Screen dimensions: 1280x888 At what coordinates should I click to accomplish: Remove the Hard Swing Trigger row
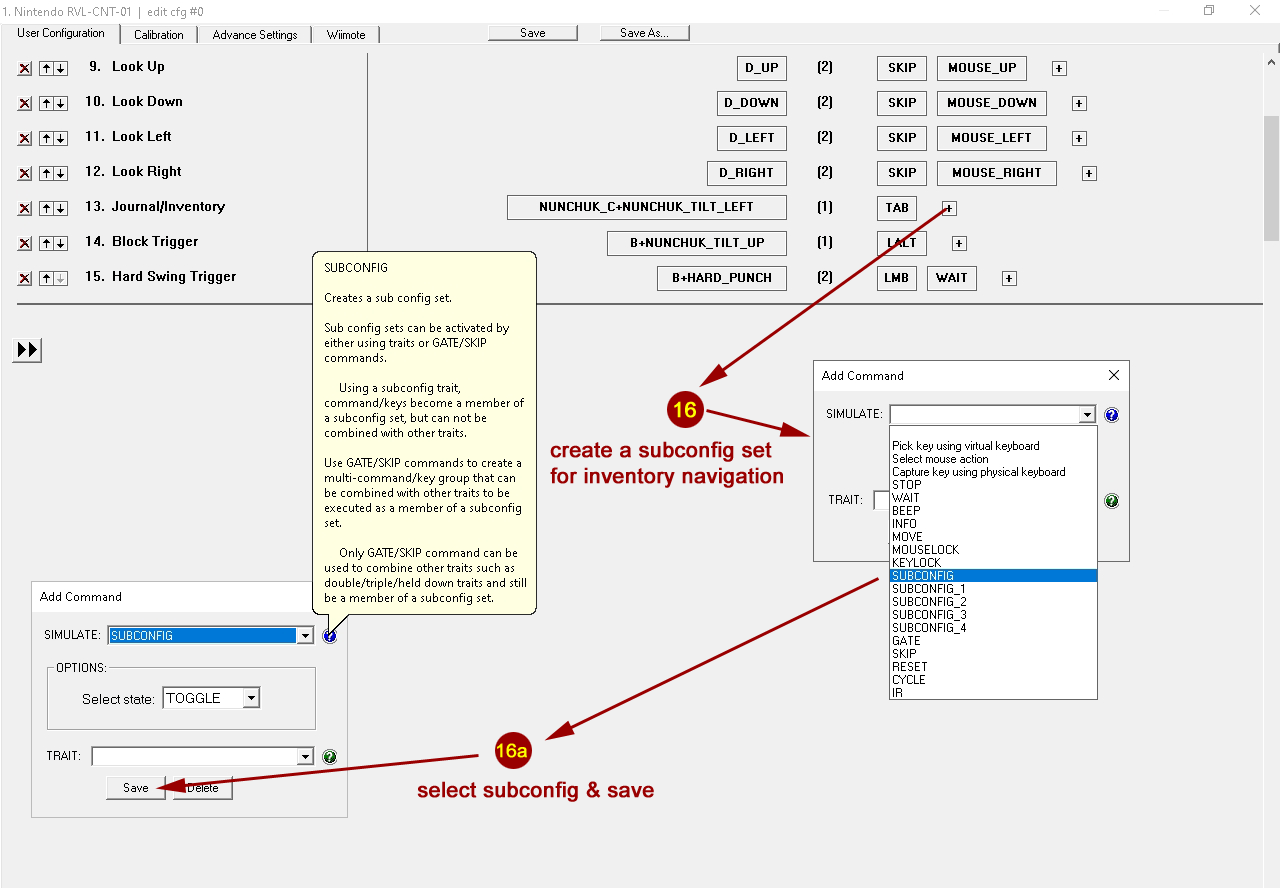(25, 278)
